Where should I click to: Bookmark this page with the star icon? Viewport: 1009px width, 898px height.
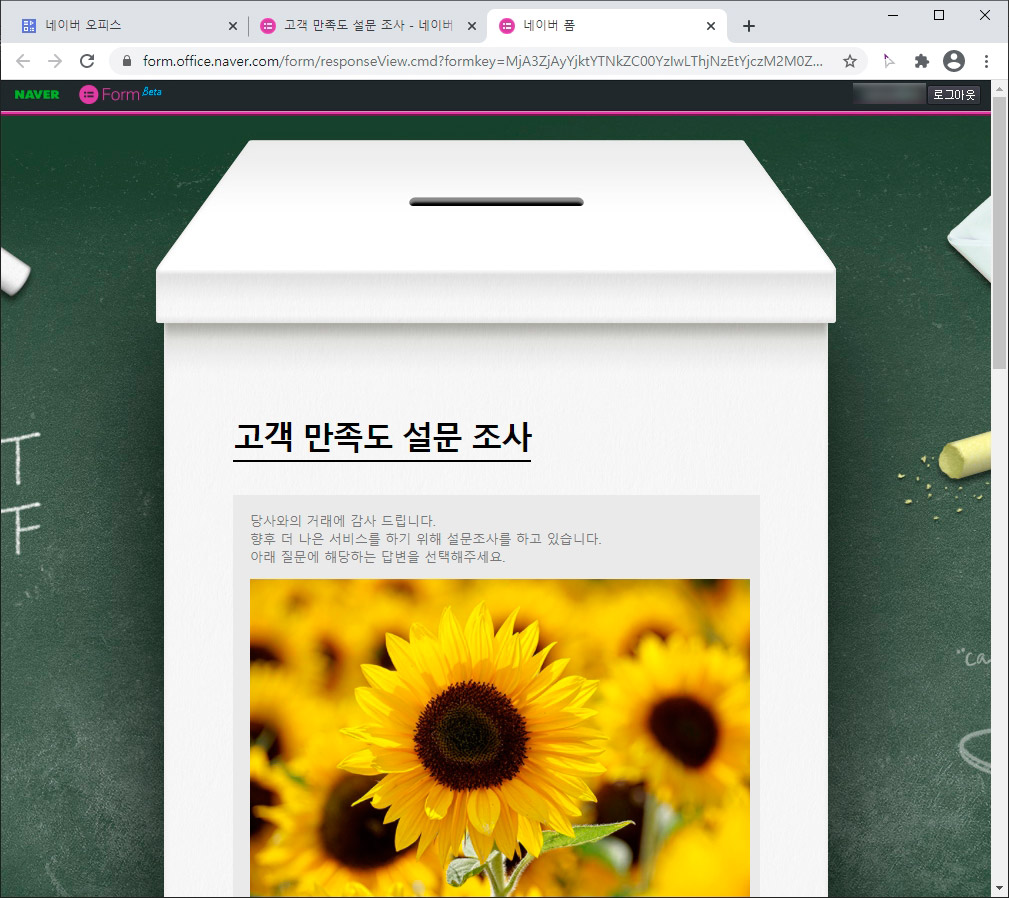[x=849, y=61]
